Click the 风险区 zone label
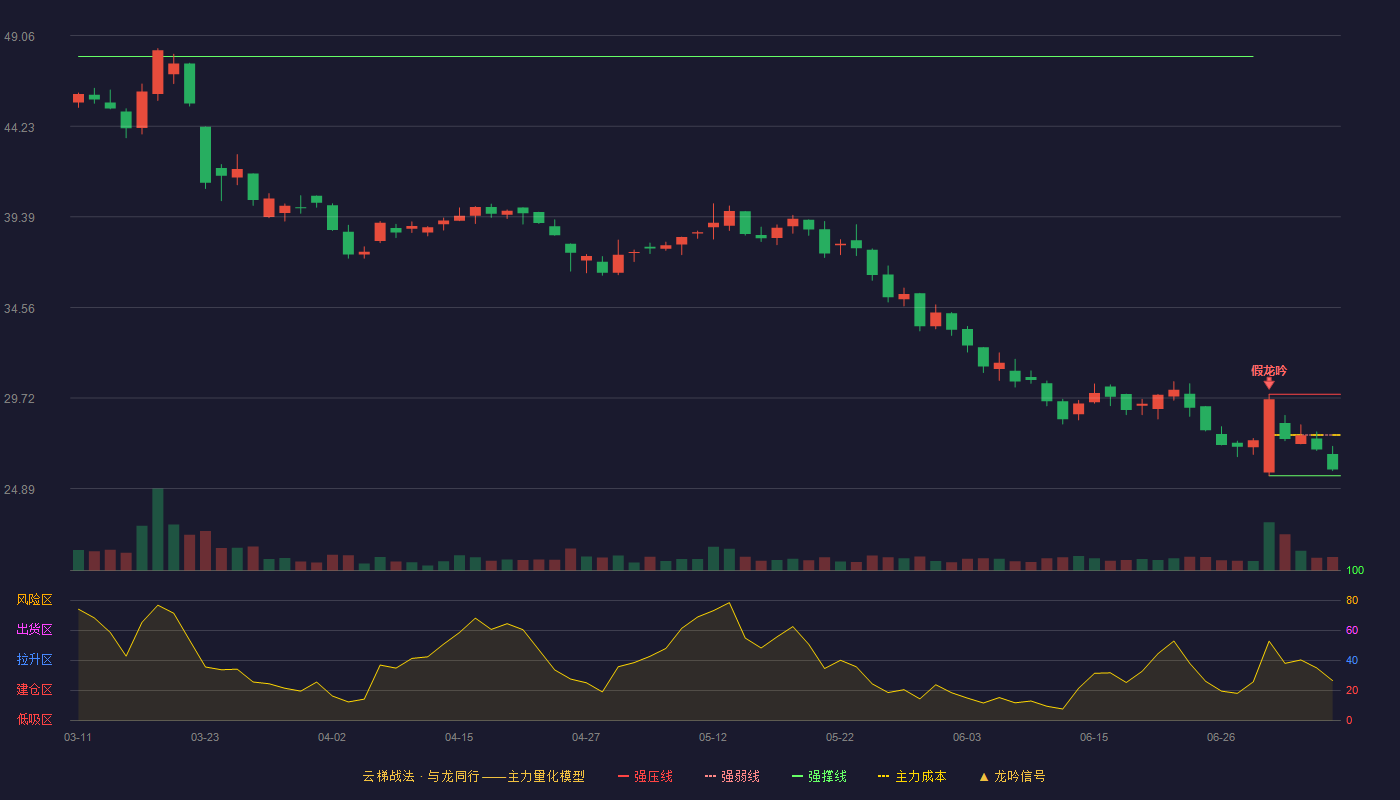The image size is (1400, 800). click(x=34, y=600)
